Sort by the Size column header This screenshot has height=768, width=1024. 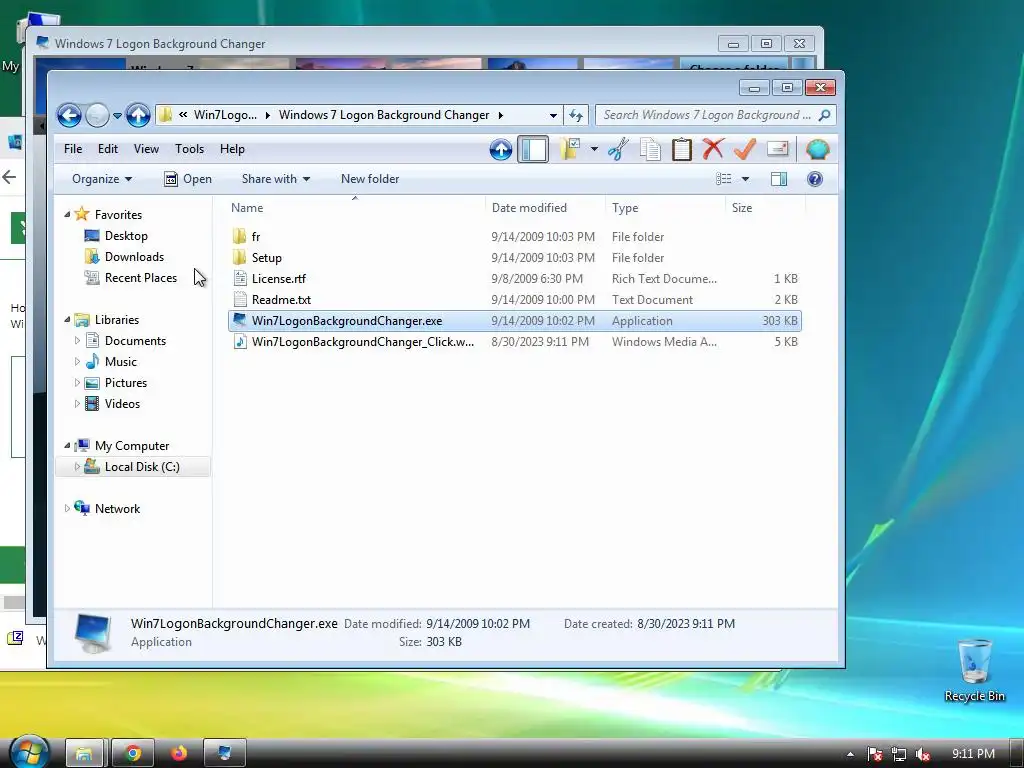tap(765, 208)
